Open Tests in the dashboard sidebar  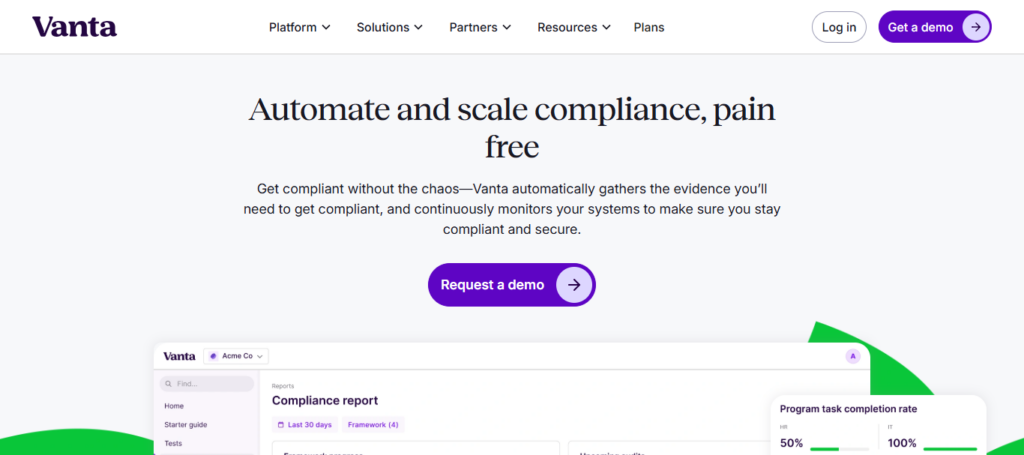click(x=173, y=444)
